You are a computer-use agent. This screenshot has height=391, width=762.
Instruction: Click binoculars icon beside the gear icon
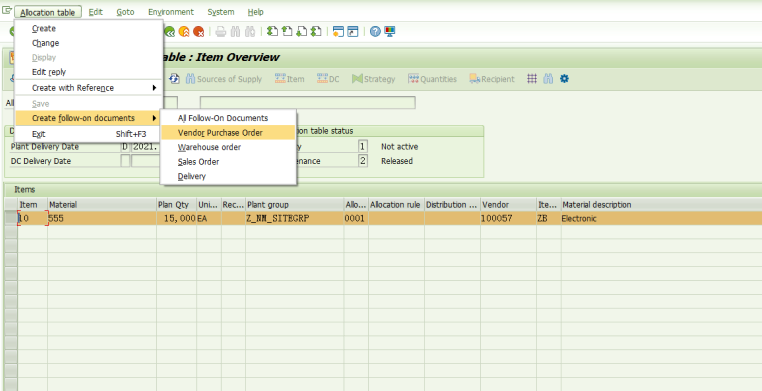click(x=548, y=79)
